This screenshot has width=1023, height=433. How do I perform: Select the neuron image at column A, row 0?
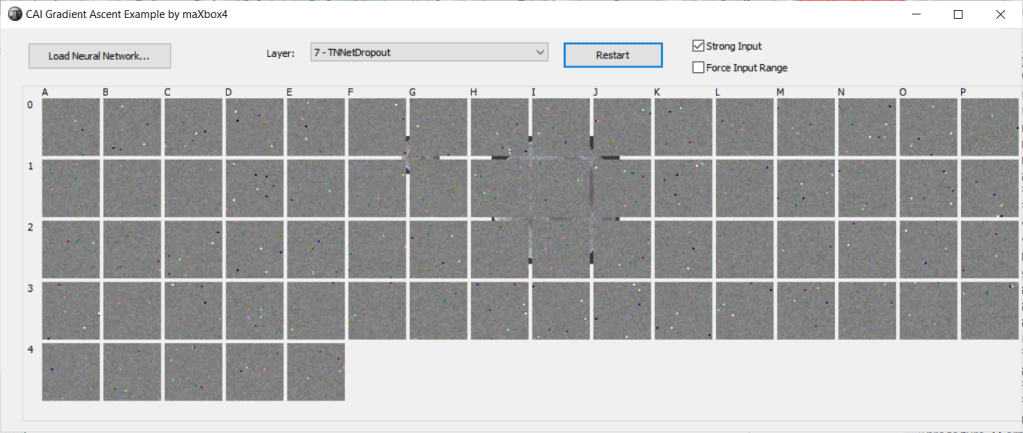(x=71, y=127)
